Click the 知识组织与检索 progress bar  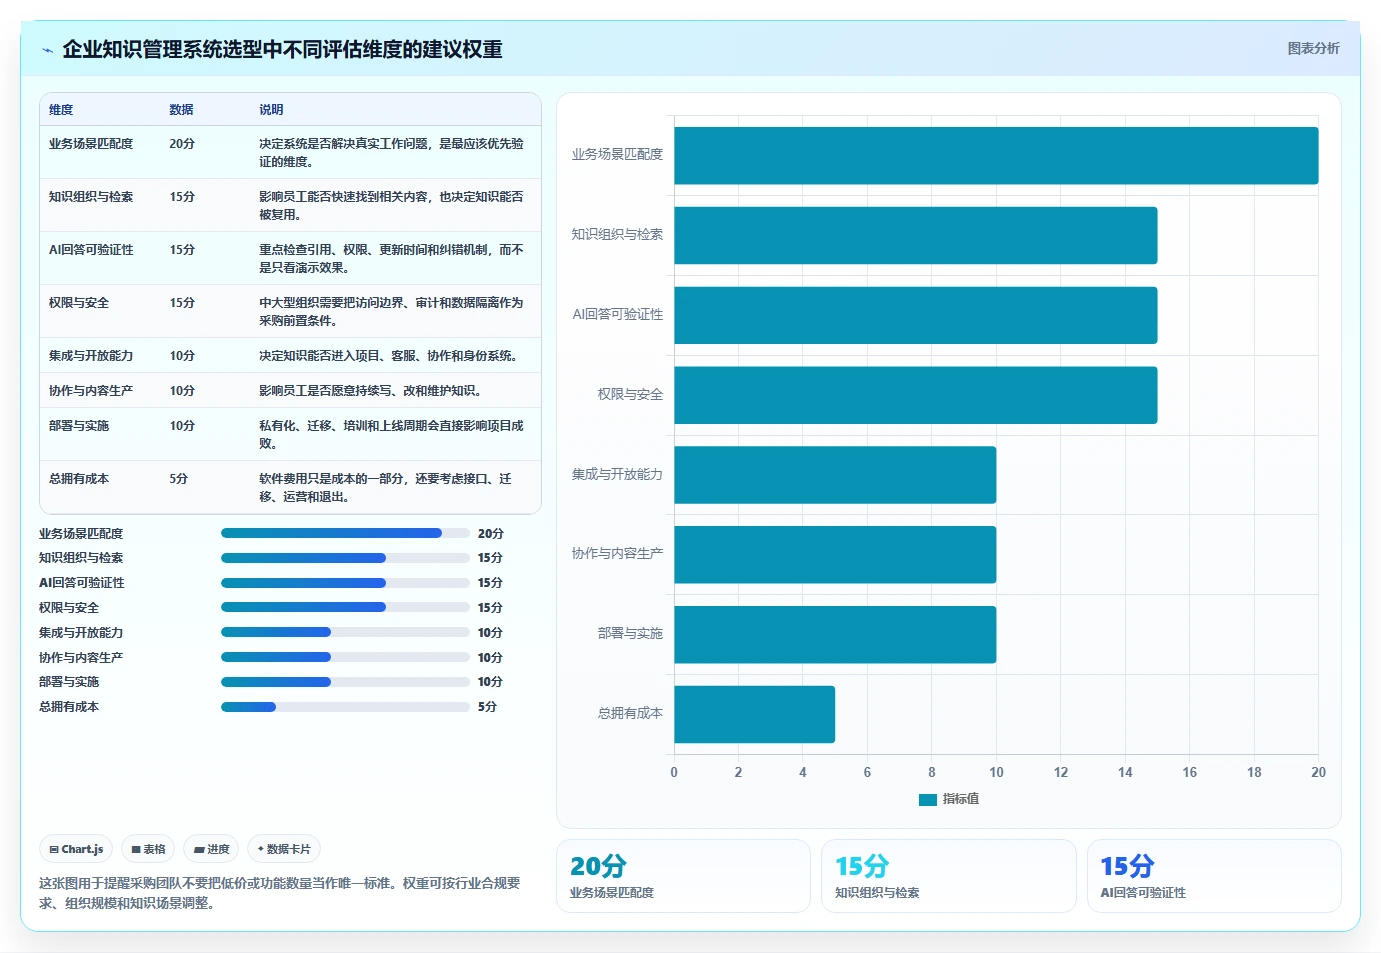pyautogui.click(x=345, y=558)
